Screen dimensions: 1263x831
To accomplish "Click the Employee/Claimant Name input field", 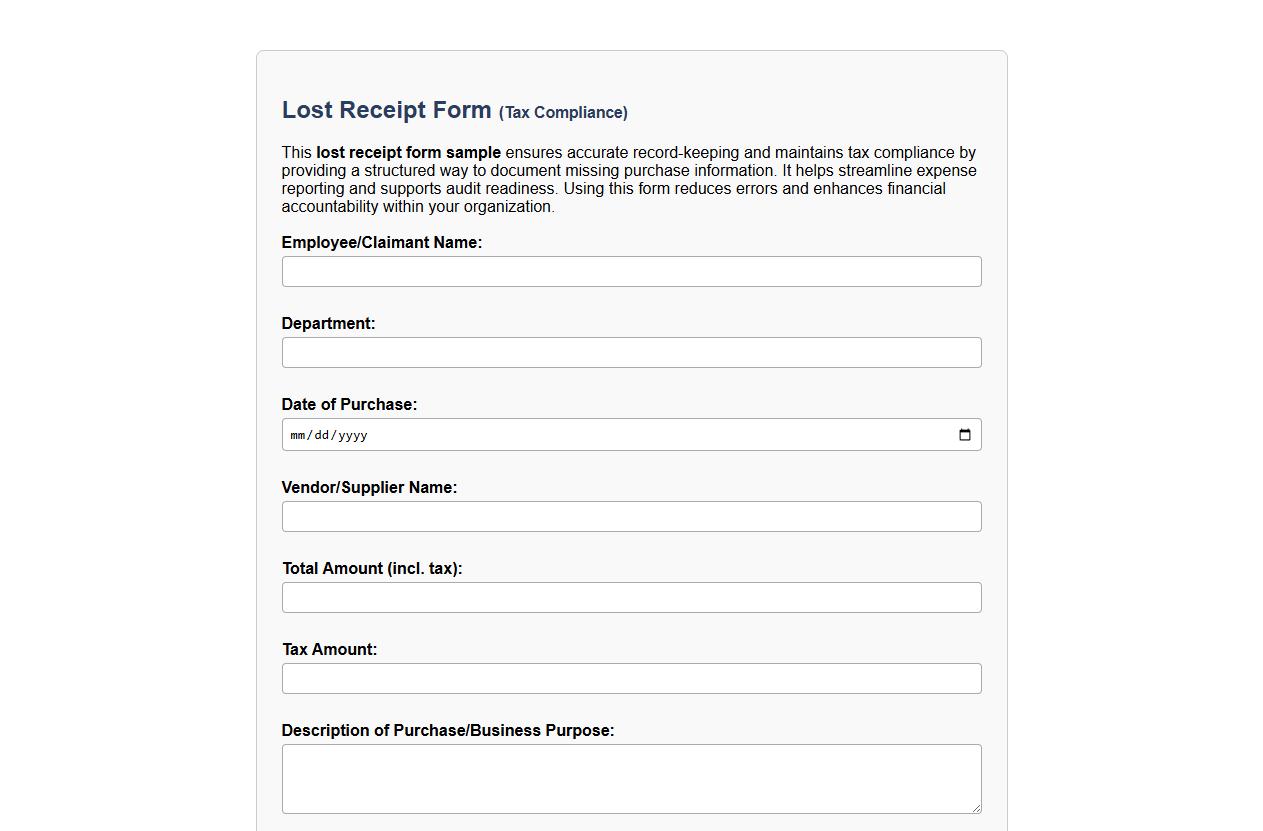I will coord(631,271).
